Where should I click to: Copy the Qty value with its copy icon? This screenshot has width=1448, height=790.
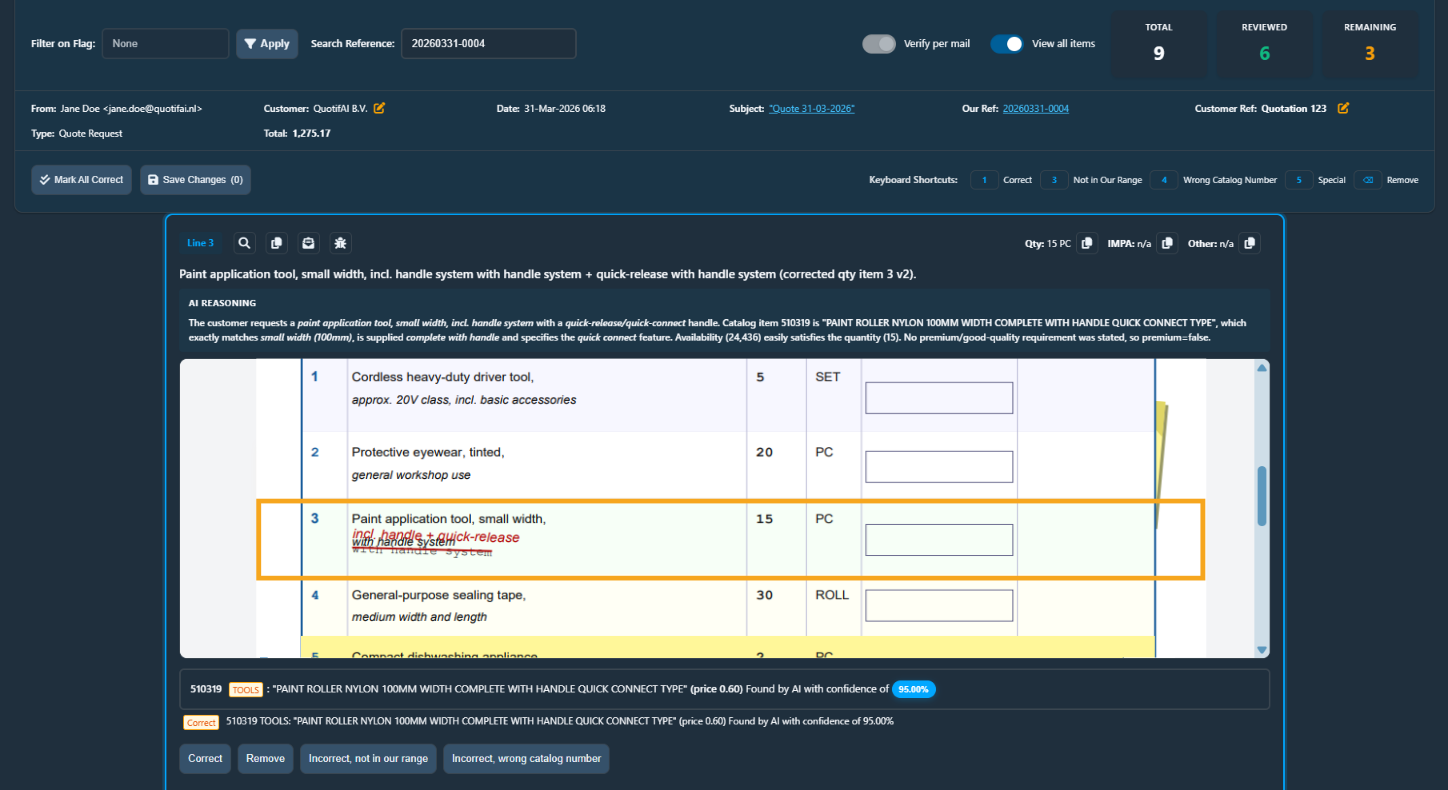1087,242
